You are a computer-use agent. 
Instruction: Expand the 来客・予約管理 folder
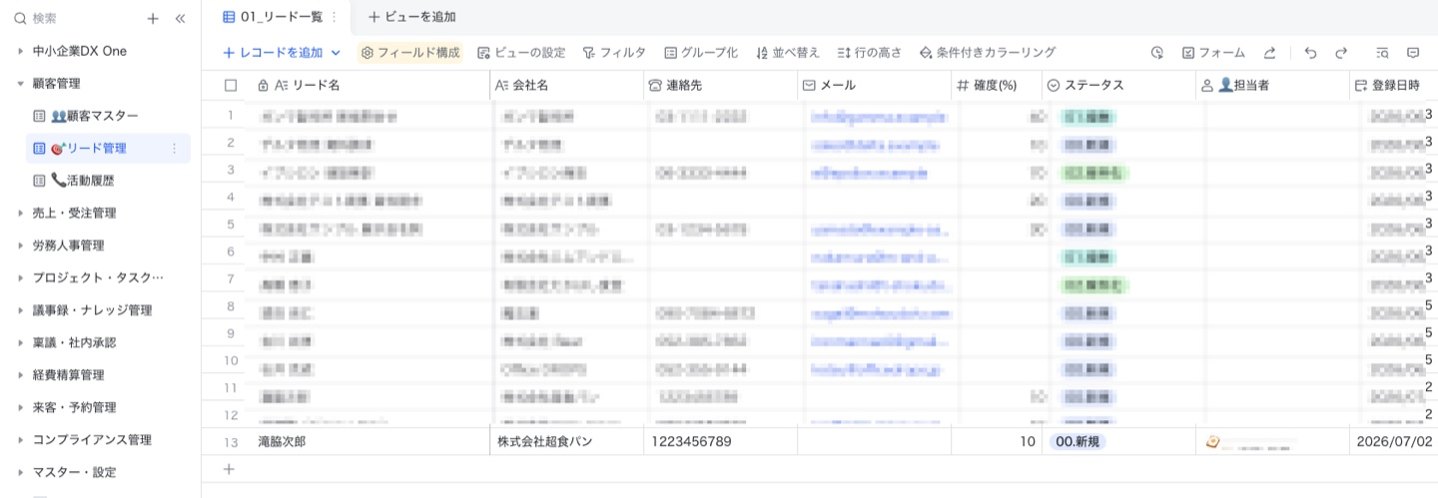[x=20, y=407]
